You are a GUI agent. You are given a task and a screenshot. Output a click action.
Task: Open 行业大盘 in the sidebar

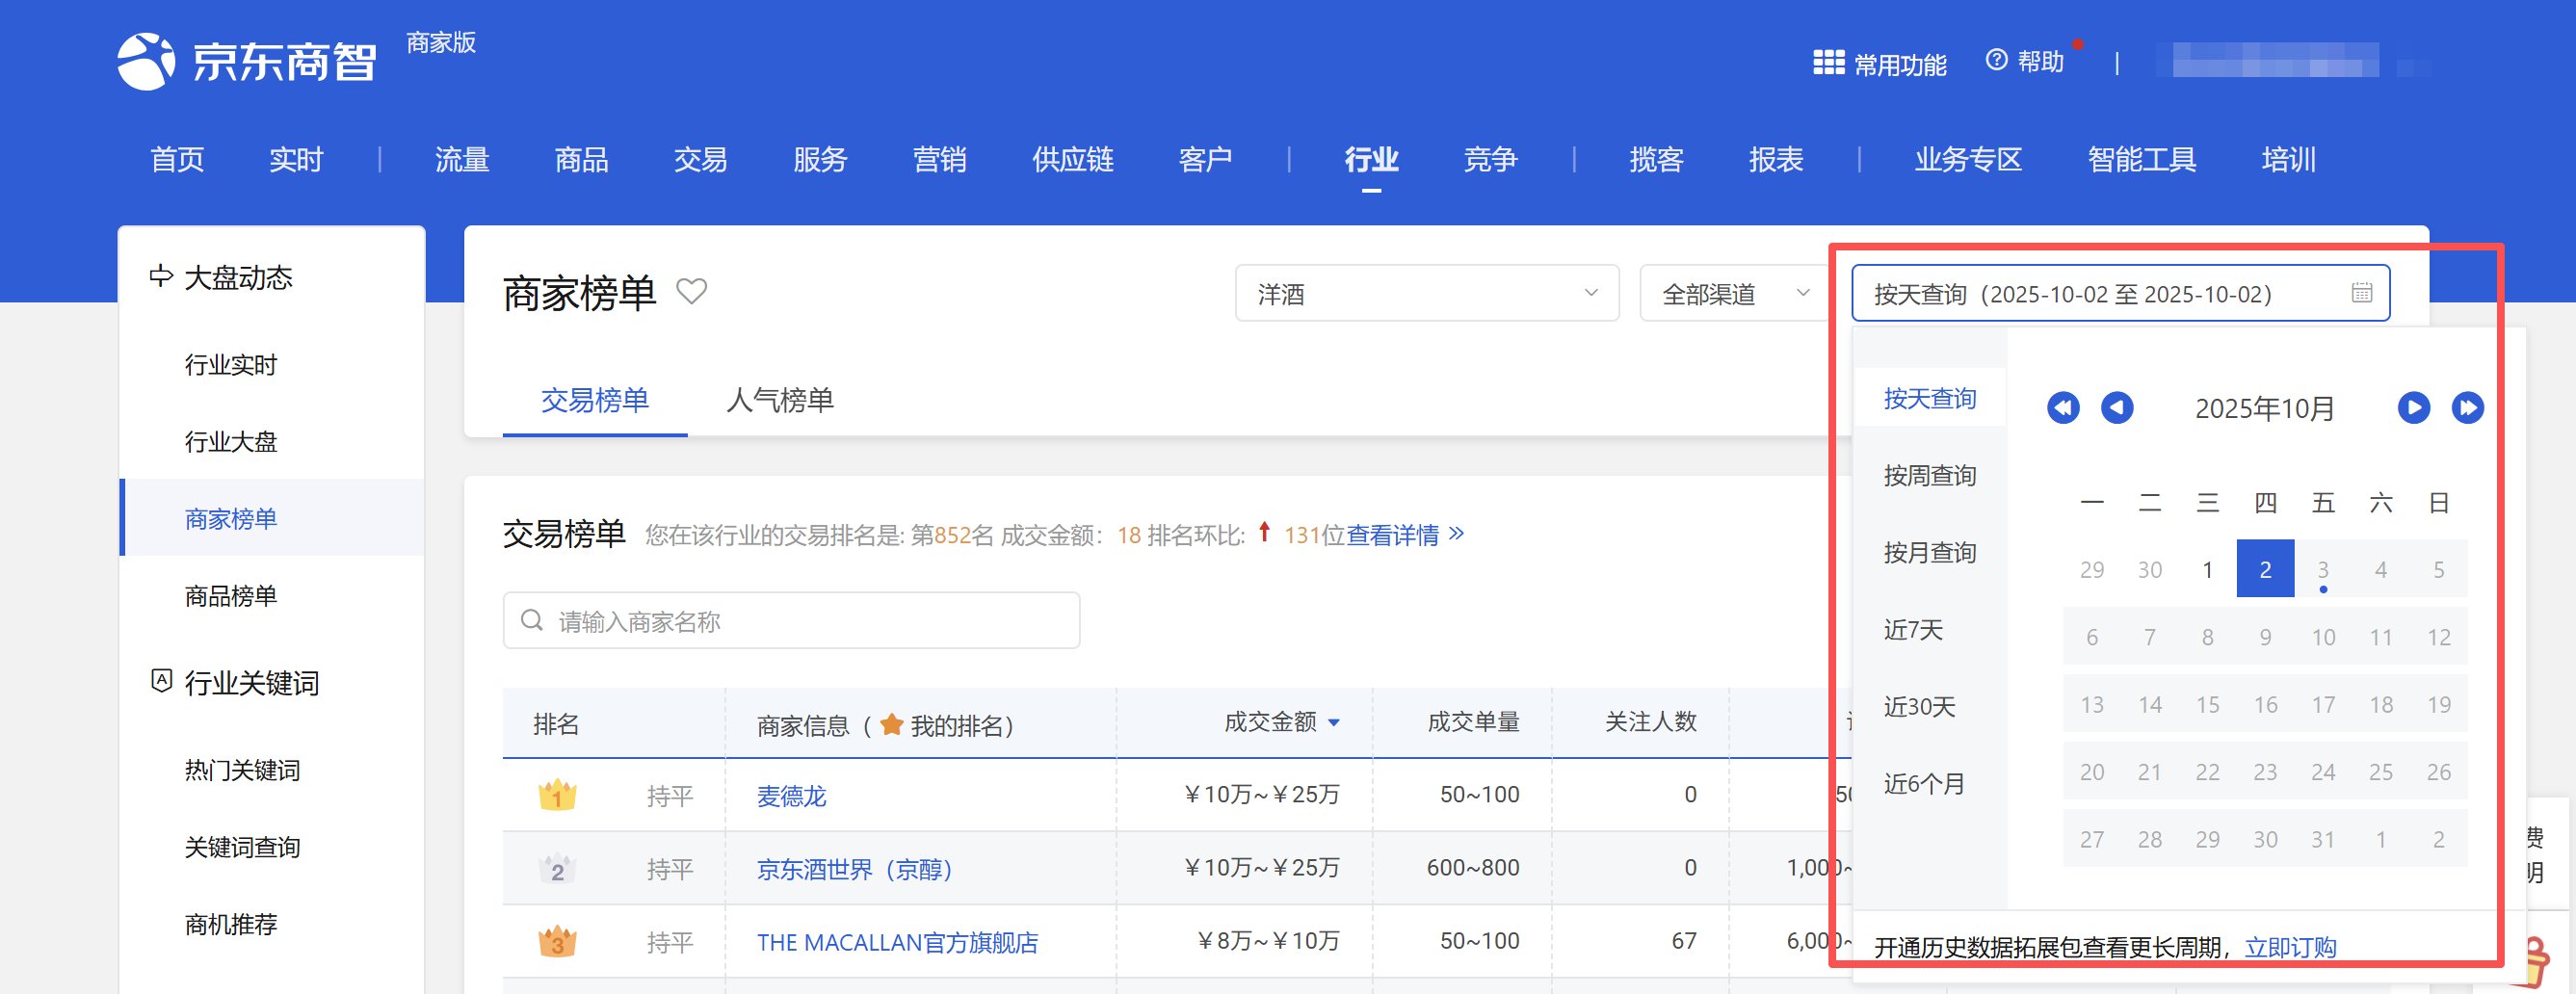pyautogui.click(x=231, y=442)
